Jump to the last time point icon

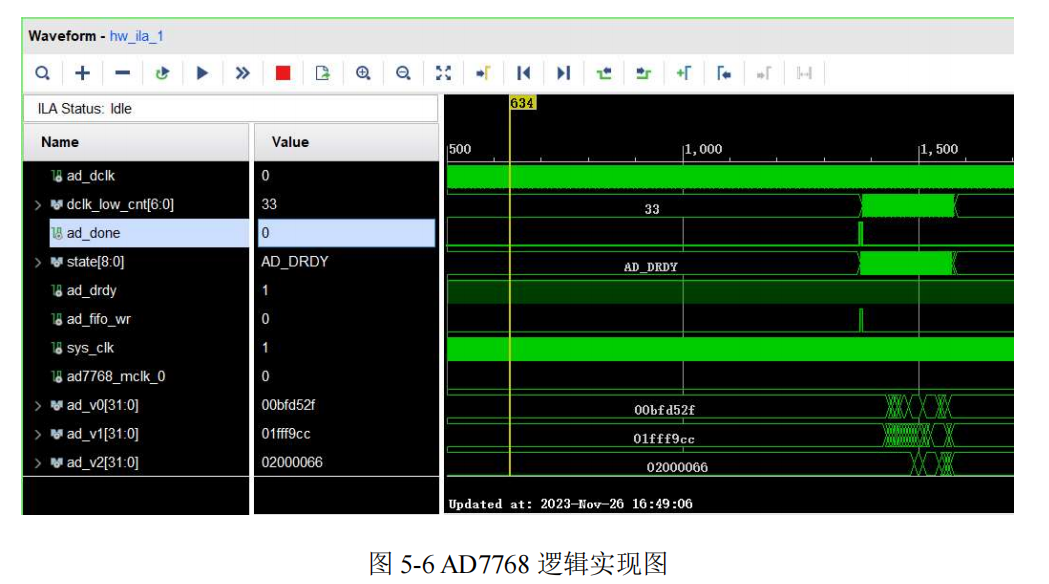(x=563, y=73)
